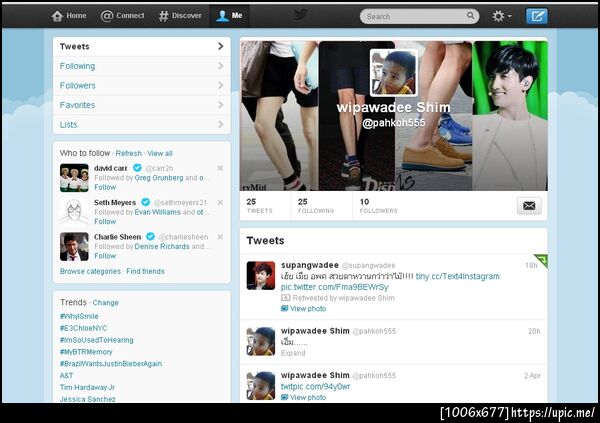Viewport: 600px width, 423px height.
Task: Go to the Home tab
Action: pos(69,16)
